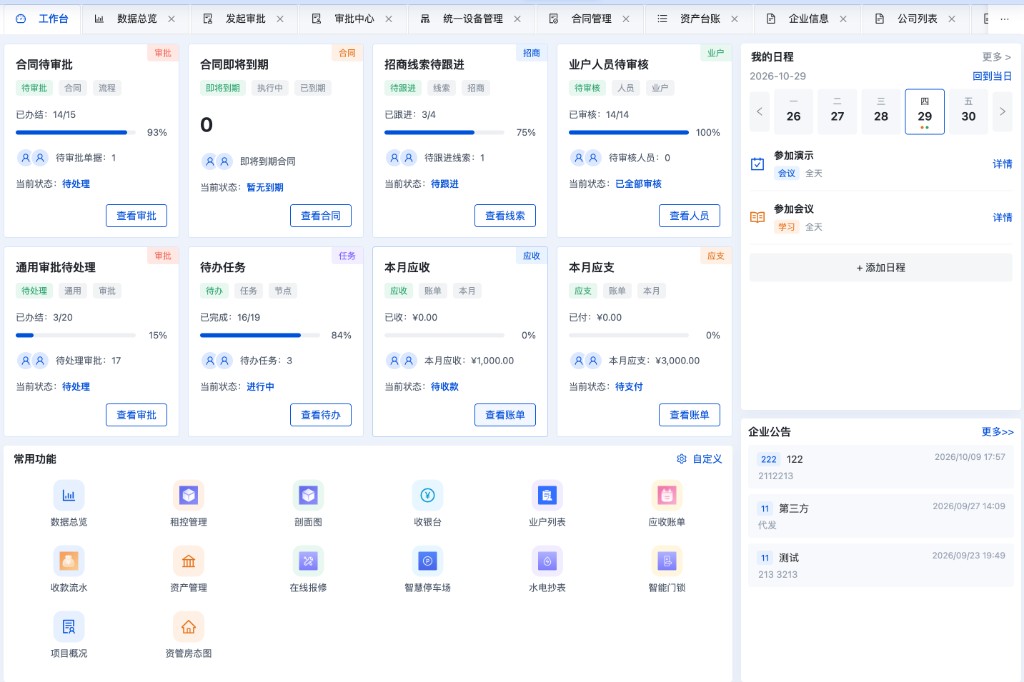Click the 参加演示 calendar-check icon
The image size is (1024, 682).
(x=758, y=164)
